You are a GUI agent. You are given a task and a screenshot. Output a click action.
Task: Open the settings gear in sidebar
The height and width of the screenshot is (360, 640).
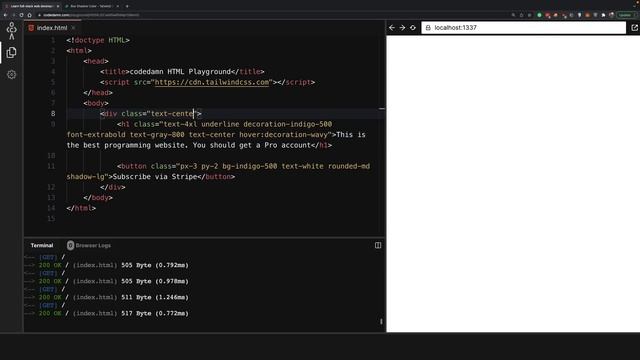11,75
